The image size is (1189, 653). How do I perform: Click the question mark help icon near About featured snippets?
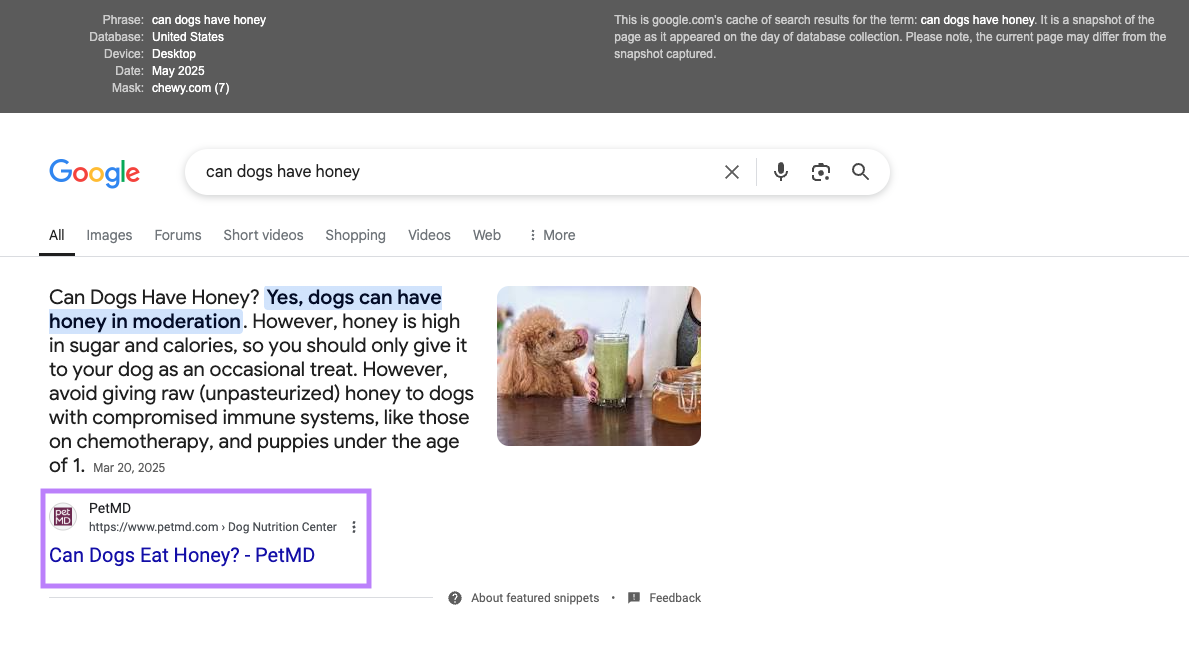click(455, 597)
